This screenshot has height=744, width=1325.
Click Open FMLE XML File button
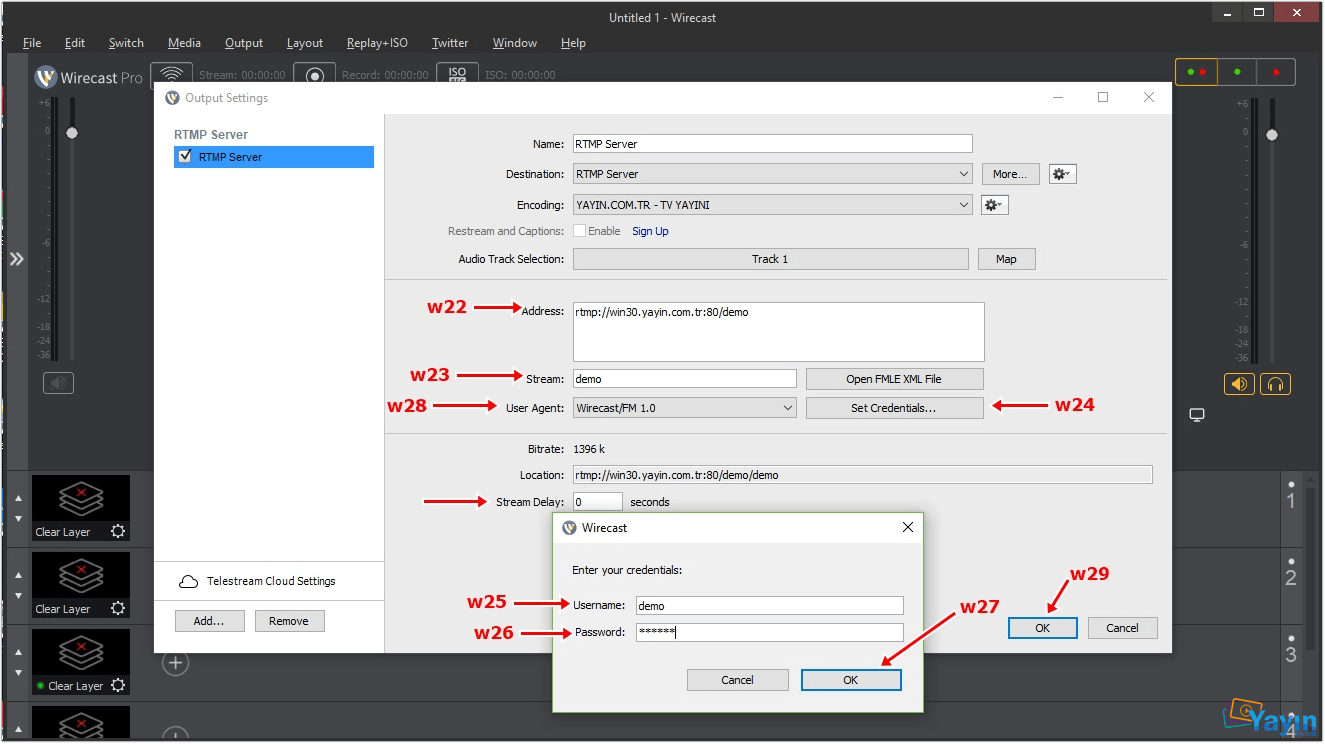pyautogui.click(x=894, y=379)
